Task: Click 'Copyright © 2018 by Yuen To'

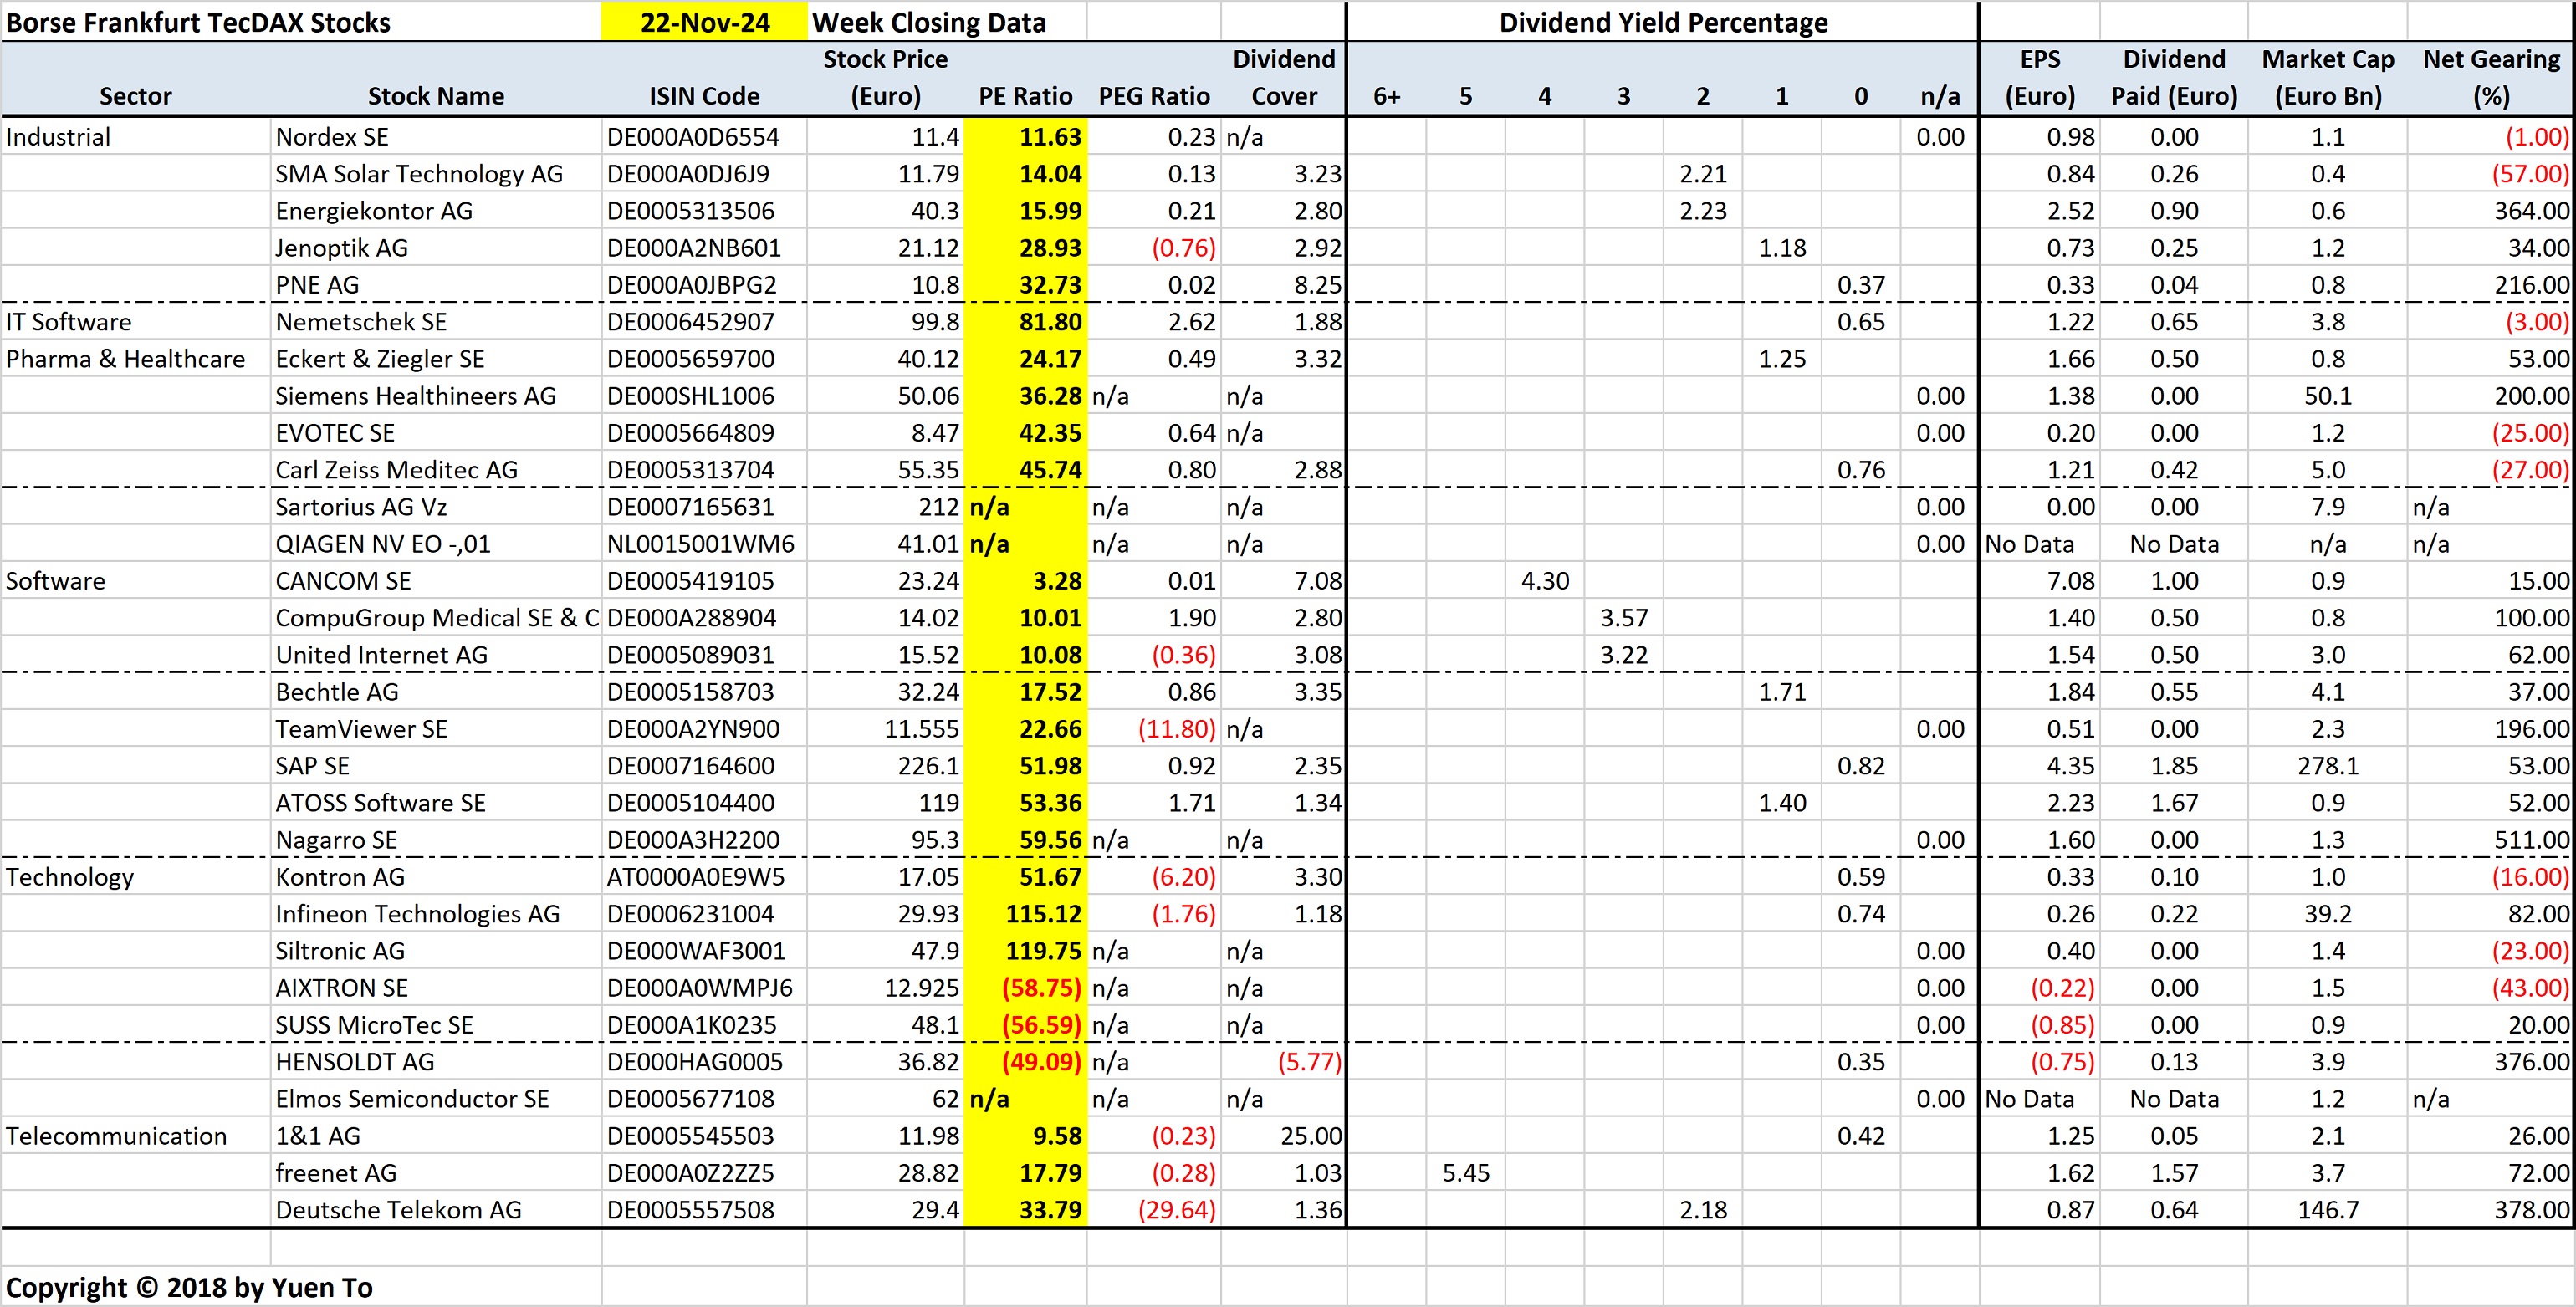Action: 189,1288
